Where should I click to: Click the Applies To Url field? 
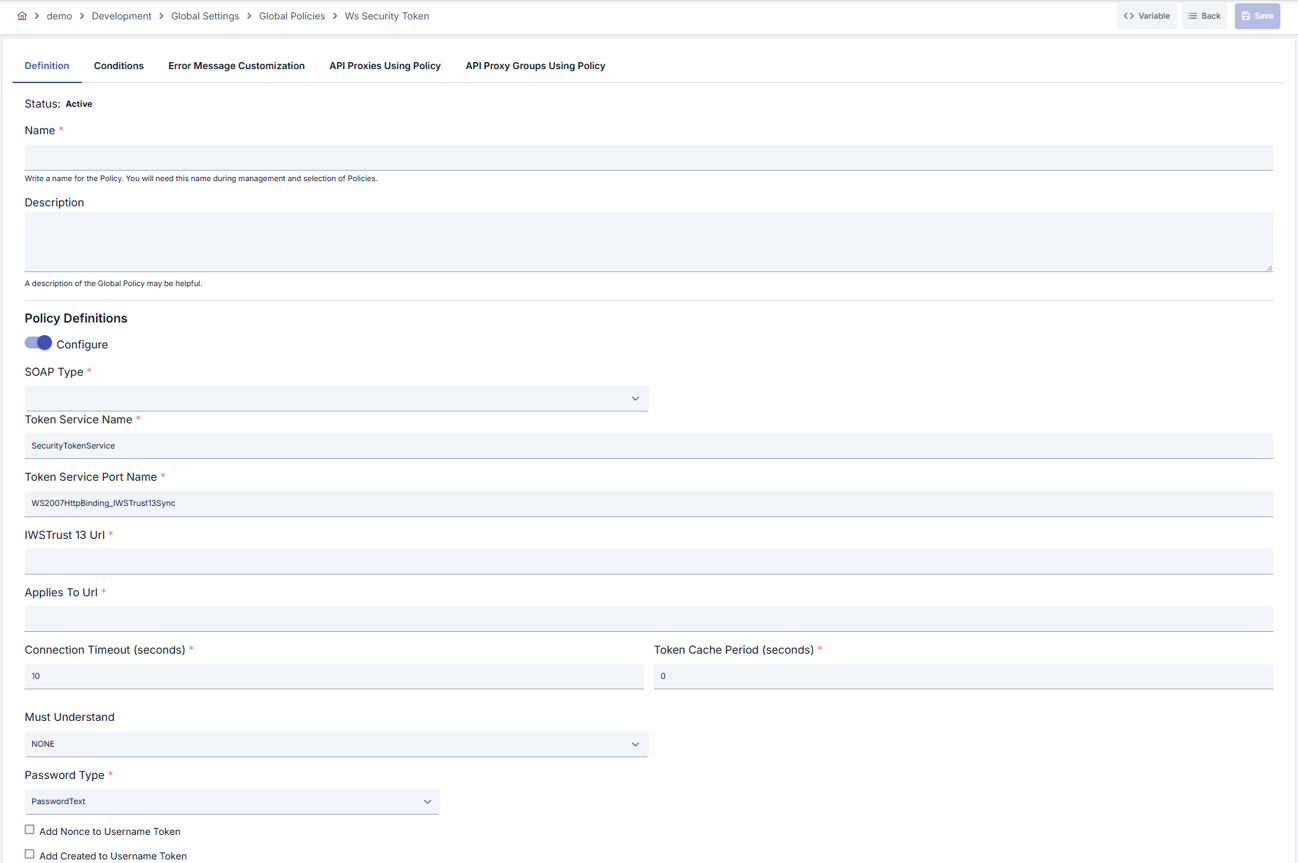pos(649,619)
